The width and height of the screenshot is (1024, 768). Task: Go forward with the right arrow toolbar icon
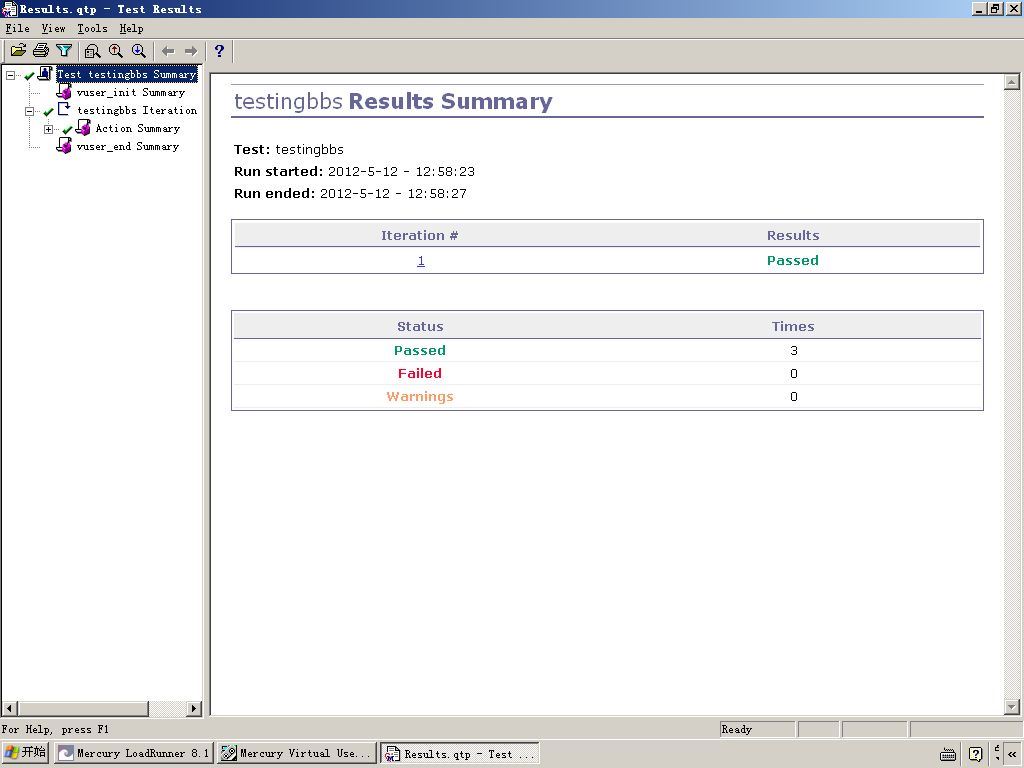pos(191,50)
